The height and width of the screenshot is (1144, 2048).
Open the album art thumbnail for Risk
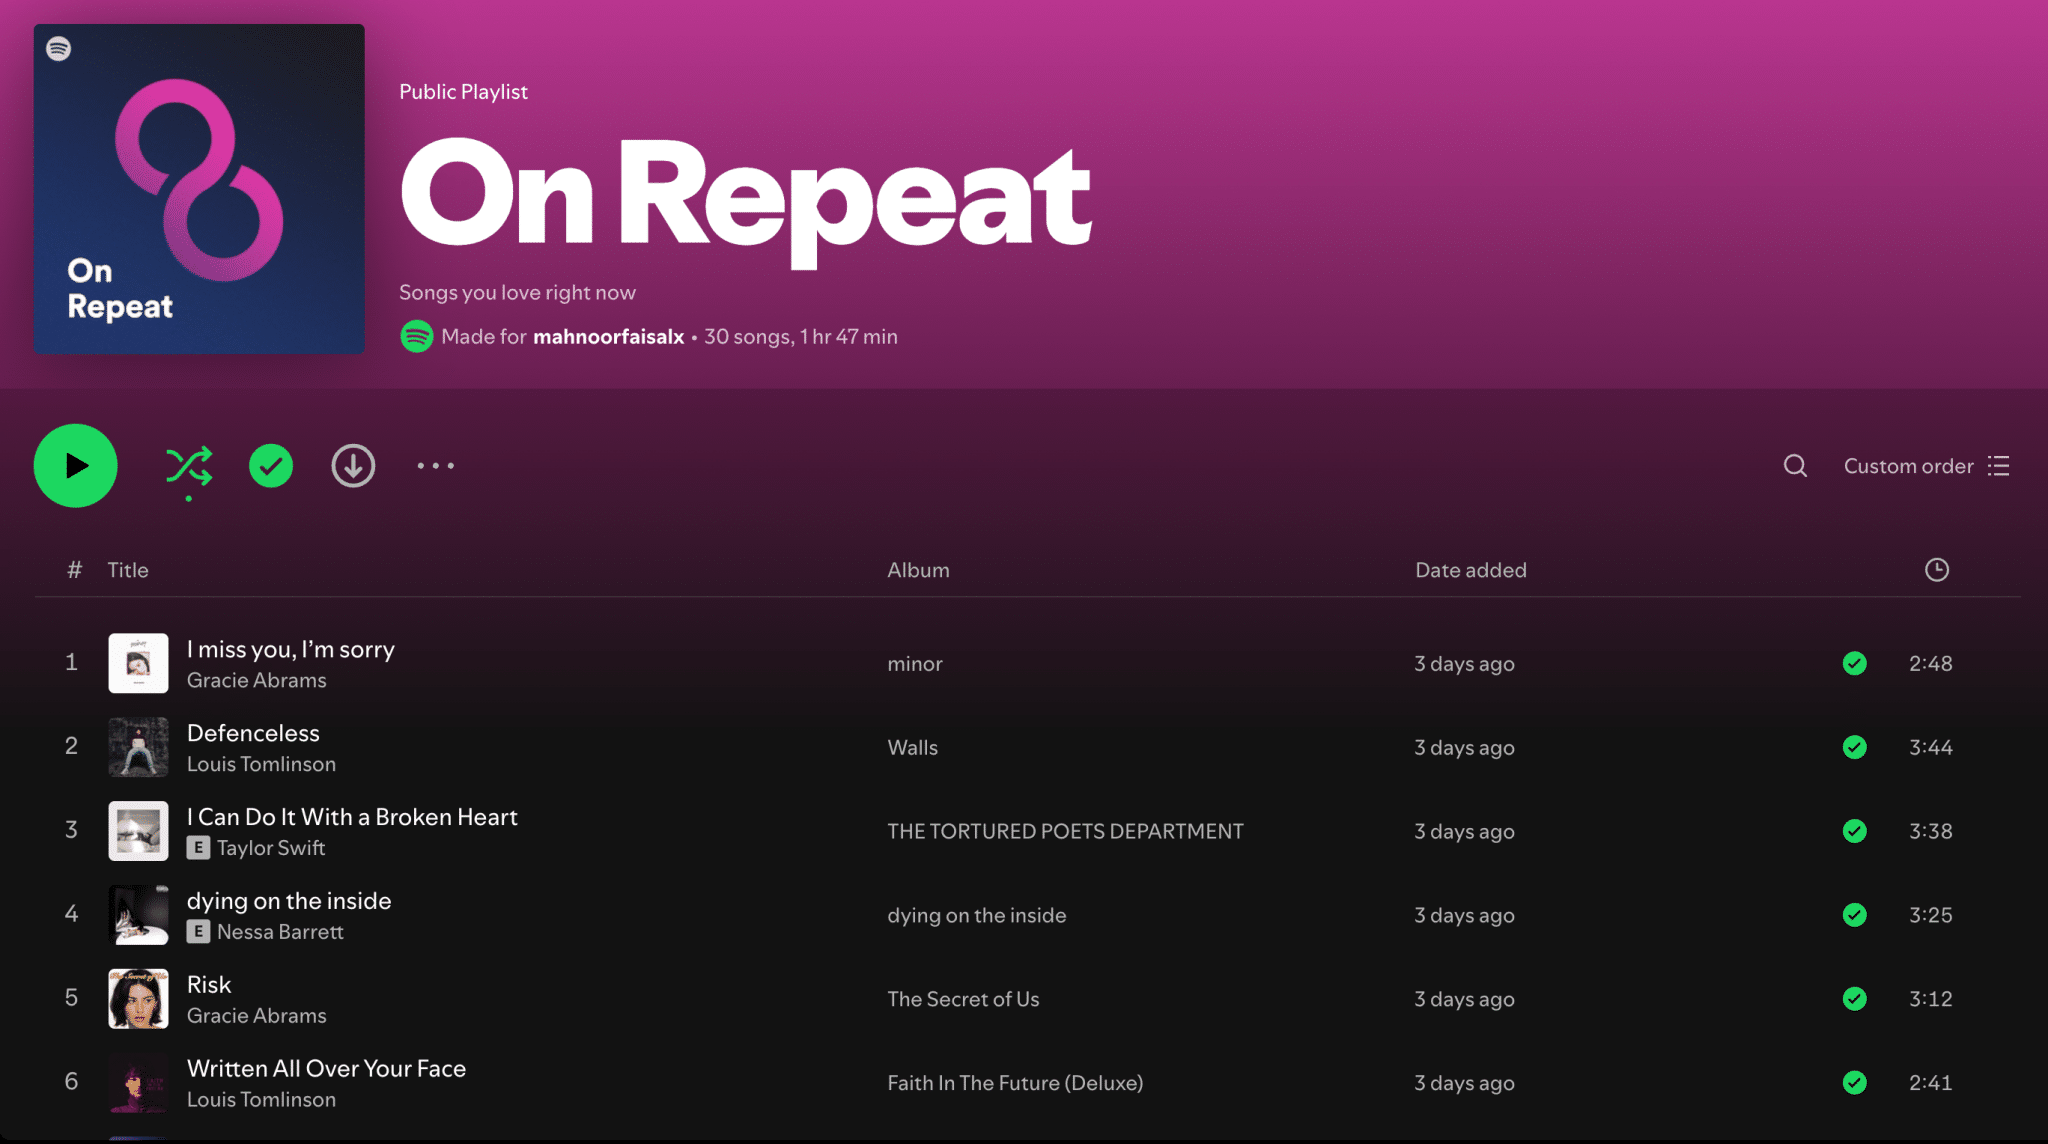tap(138, 998)
